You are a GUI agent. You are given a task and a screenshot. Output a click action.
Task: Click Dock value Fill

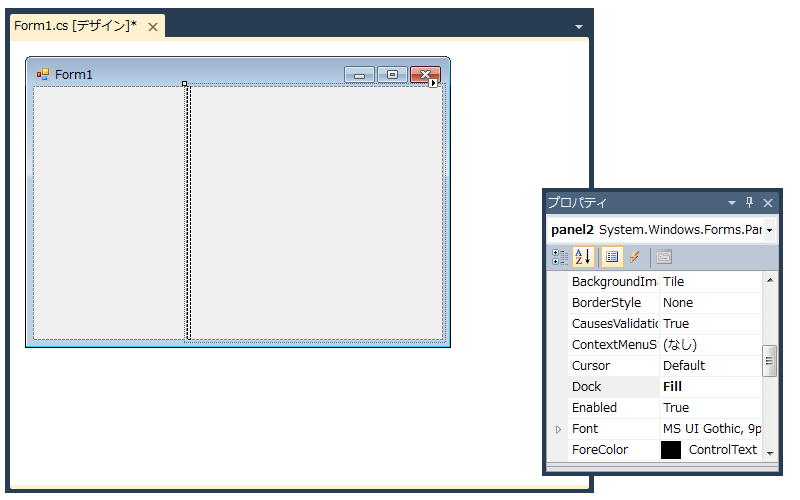click(672, 387)
